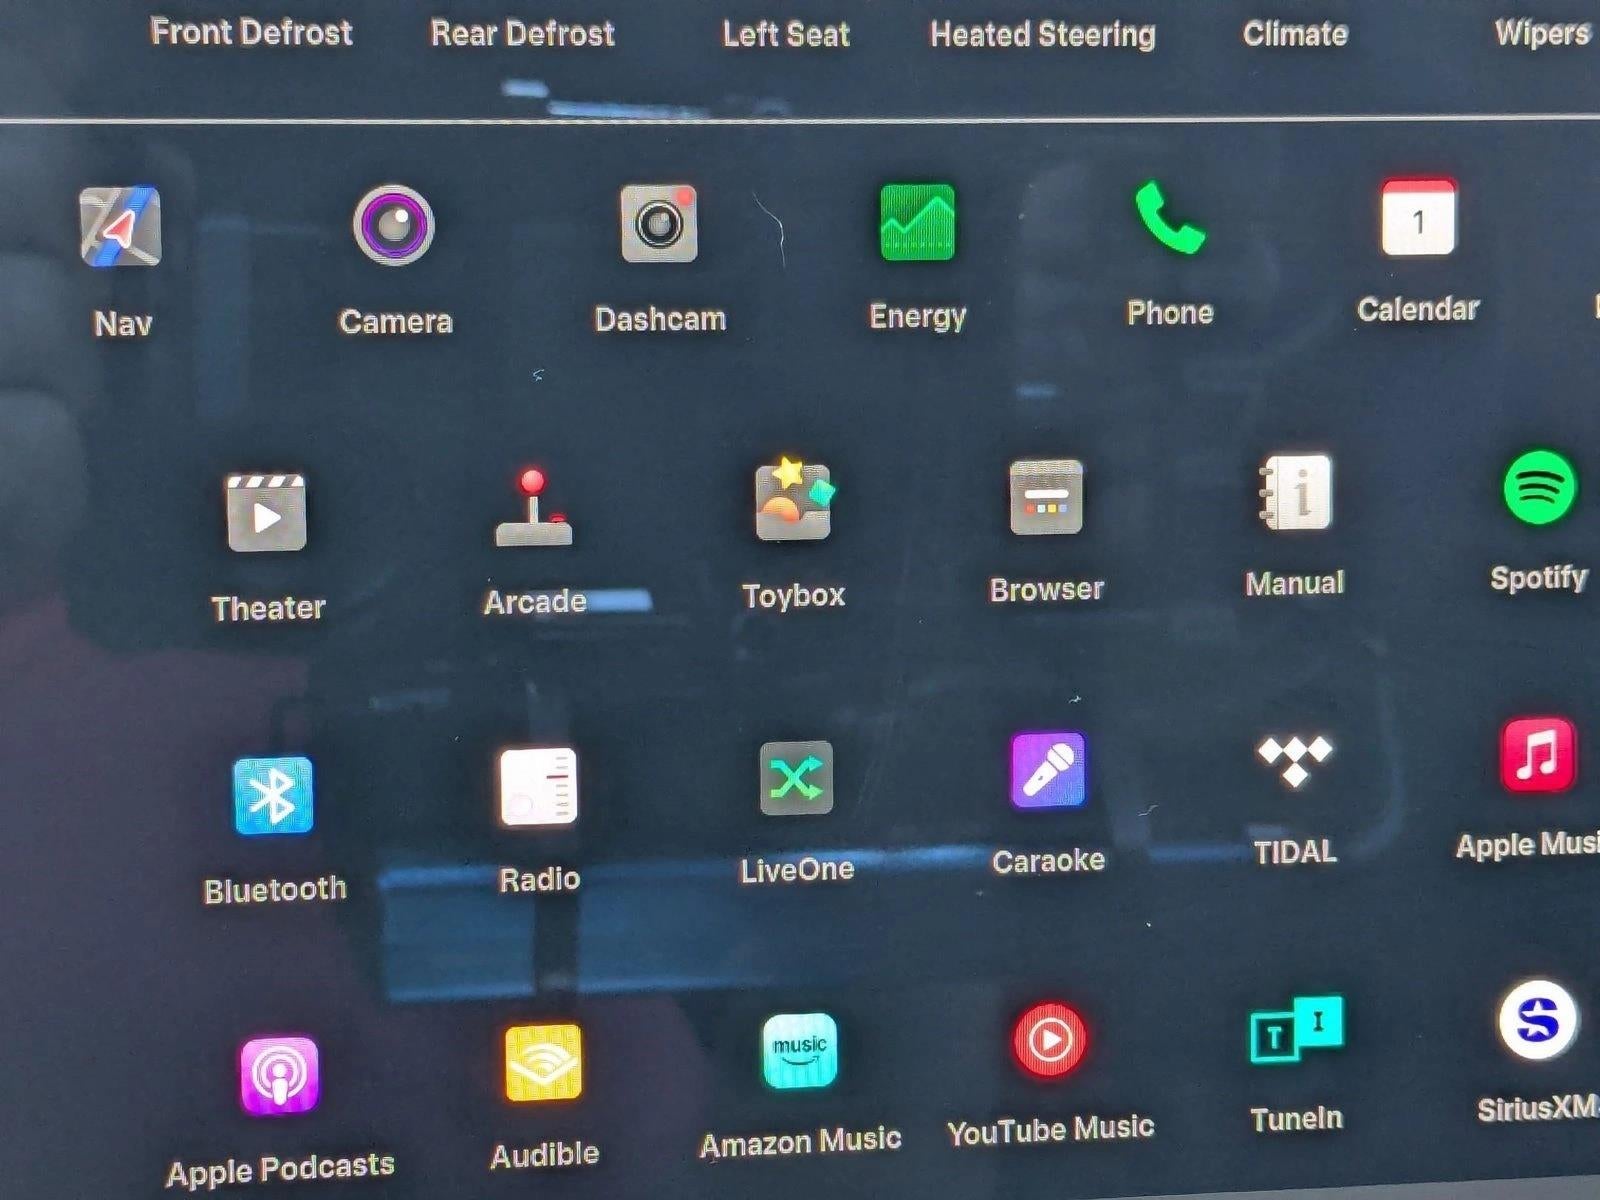This screenshot has width=1600, height=1200.
Task: Open Apple Podcasts app
Action: click(x=280, y=1076)
